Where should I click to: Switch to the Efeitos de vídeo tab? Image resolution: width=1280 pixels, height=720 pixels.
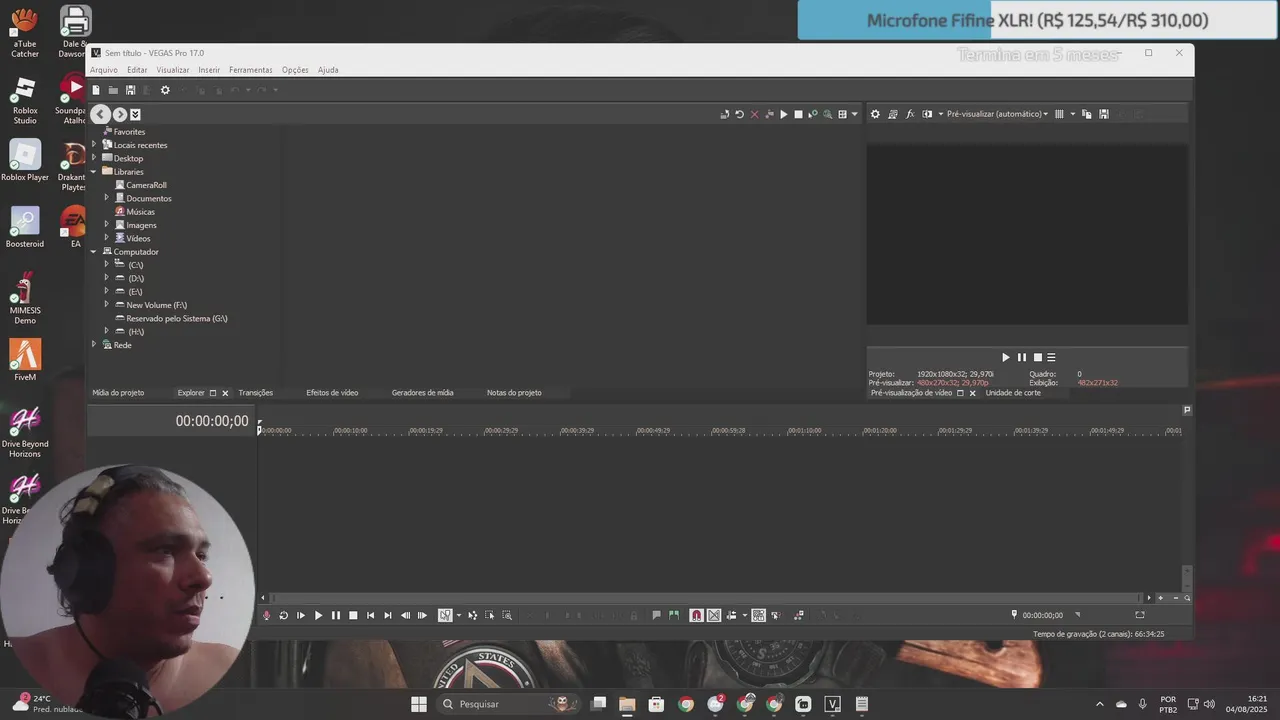tap(332, 393)
